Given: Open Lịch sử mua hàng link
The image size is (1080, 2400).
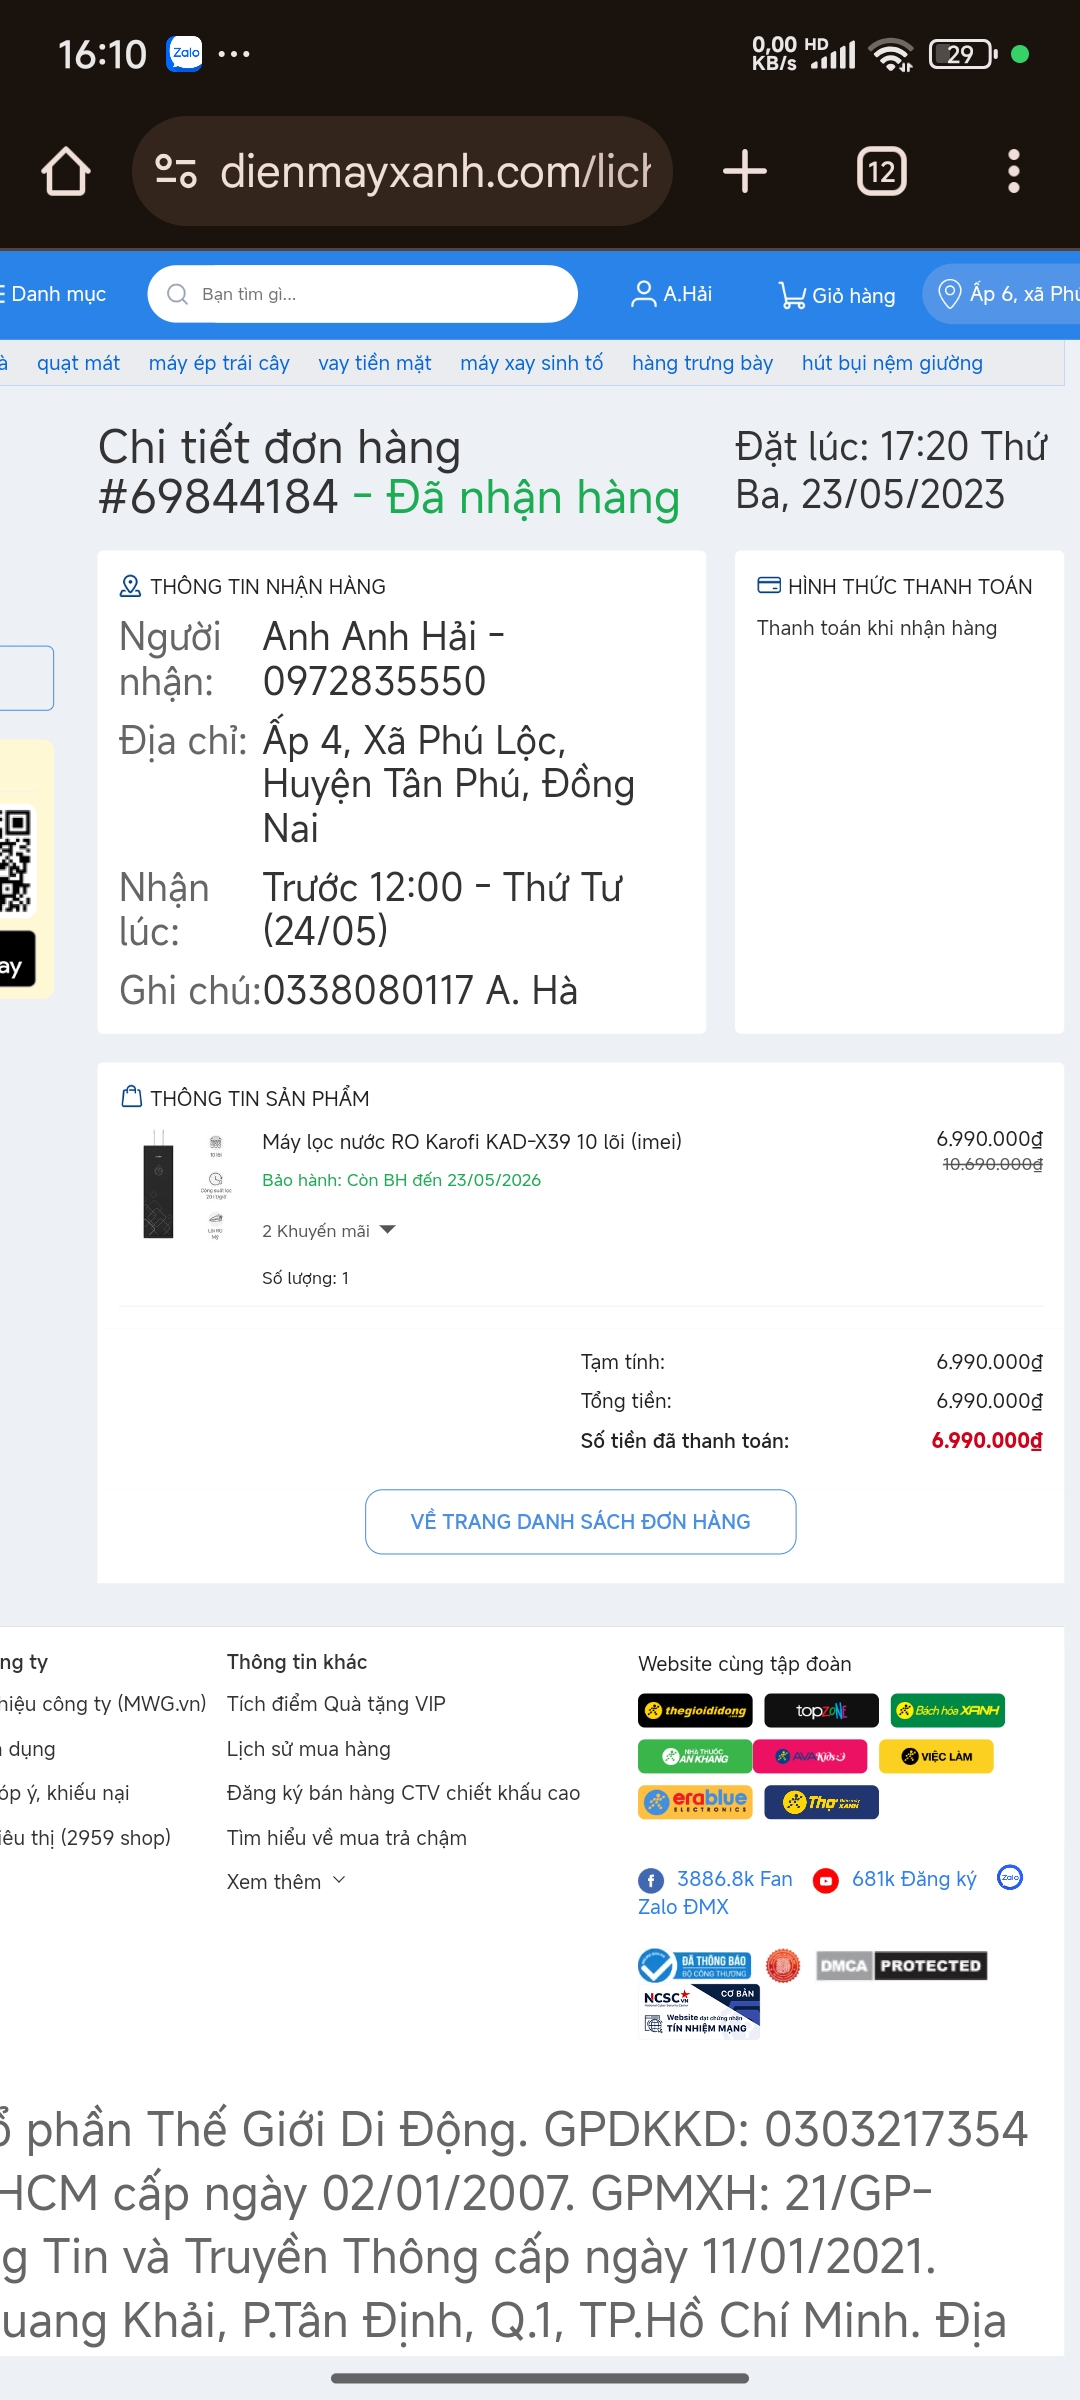Looking at the screenshot, I should pos(308,1749).
